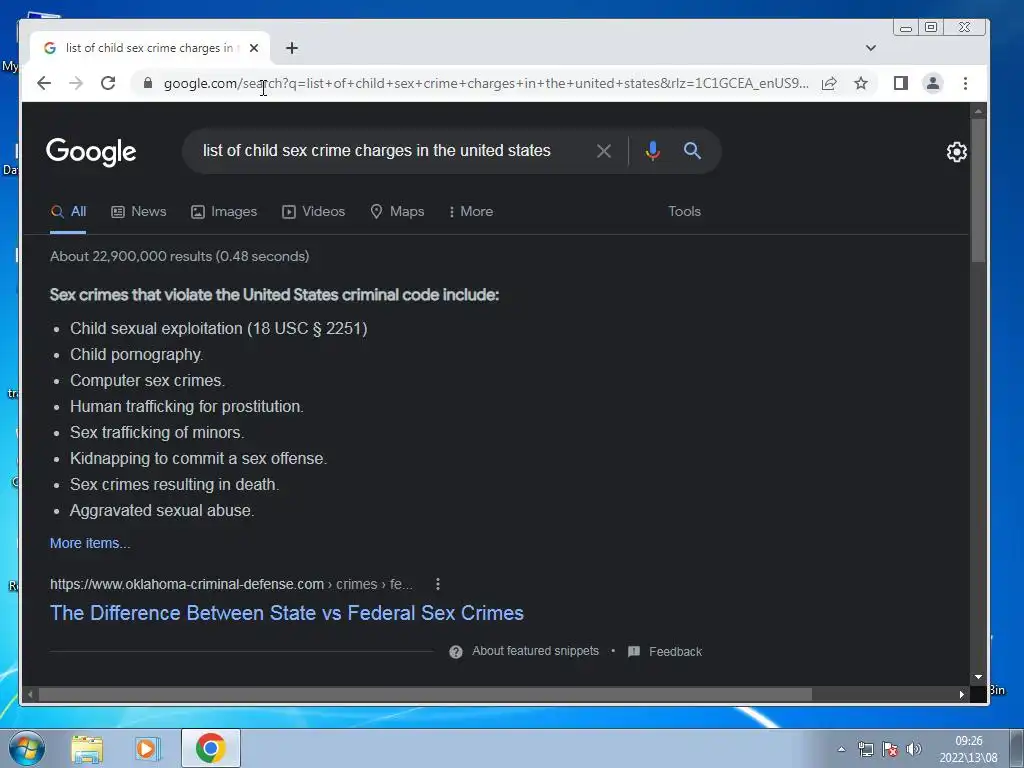This screenshot has height=768, width=1024.
Task: Bookmark this tab with the star icon
Action: click(861, 83)
